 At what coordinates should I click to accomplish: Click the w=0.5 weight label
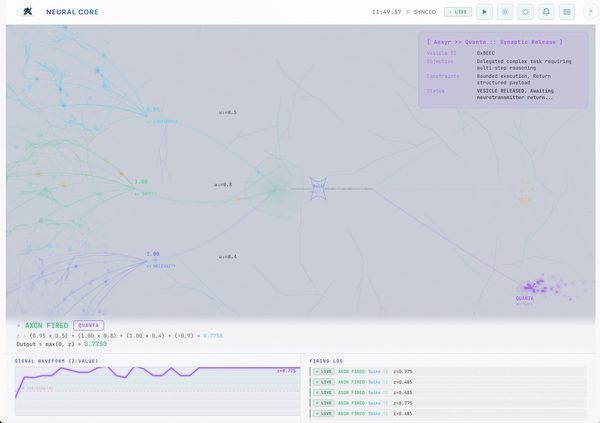(x=228, y=112)
